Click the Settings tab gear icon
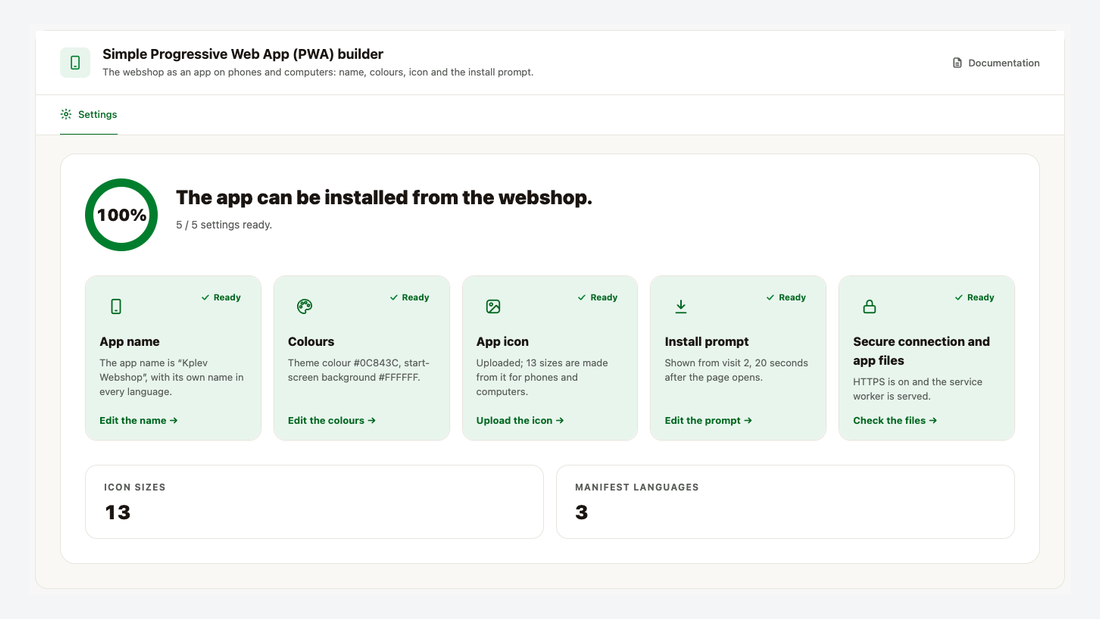The image size is (1100, 619). [66, 114]
